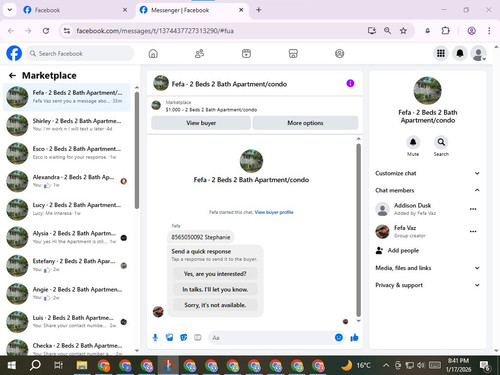
Task: Open a new browser tab
Action: 259,10
